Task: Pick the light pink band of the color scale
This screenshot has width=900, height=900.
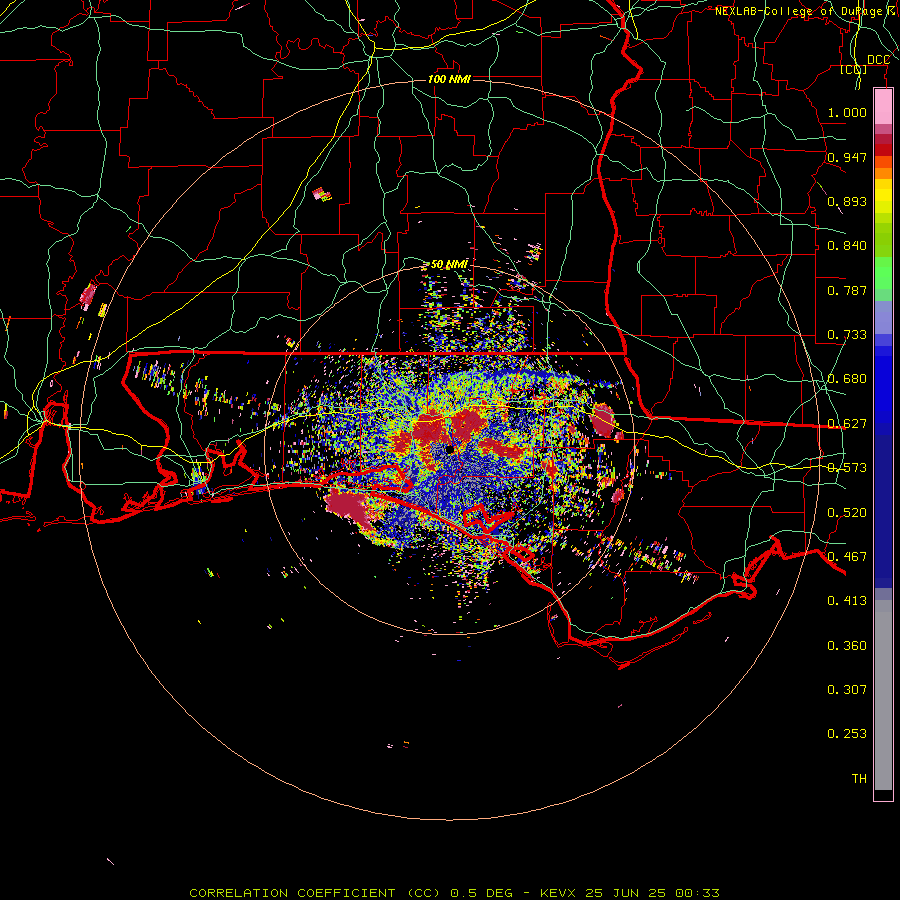Action: (x=883, y=107)
